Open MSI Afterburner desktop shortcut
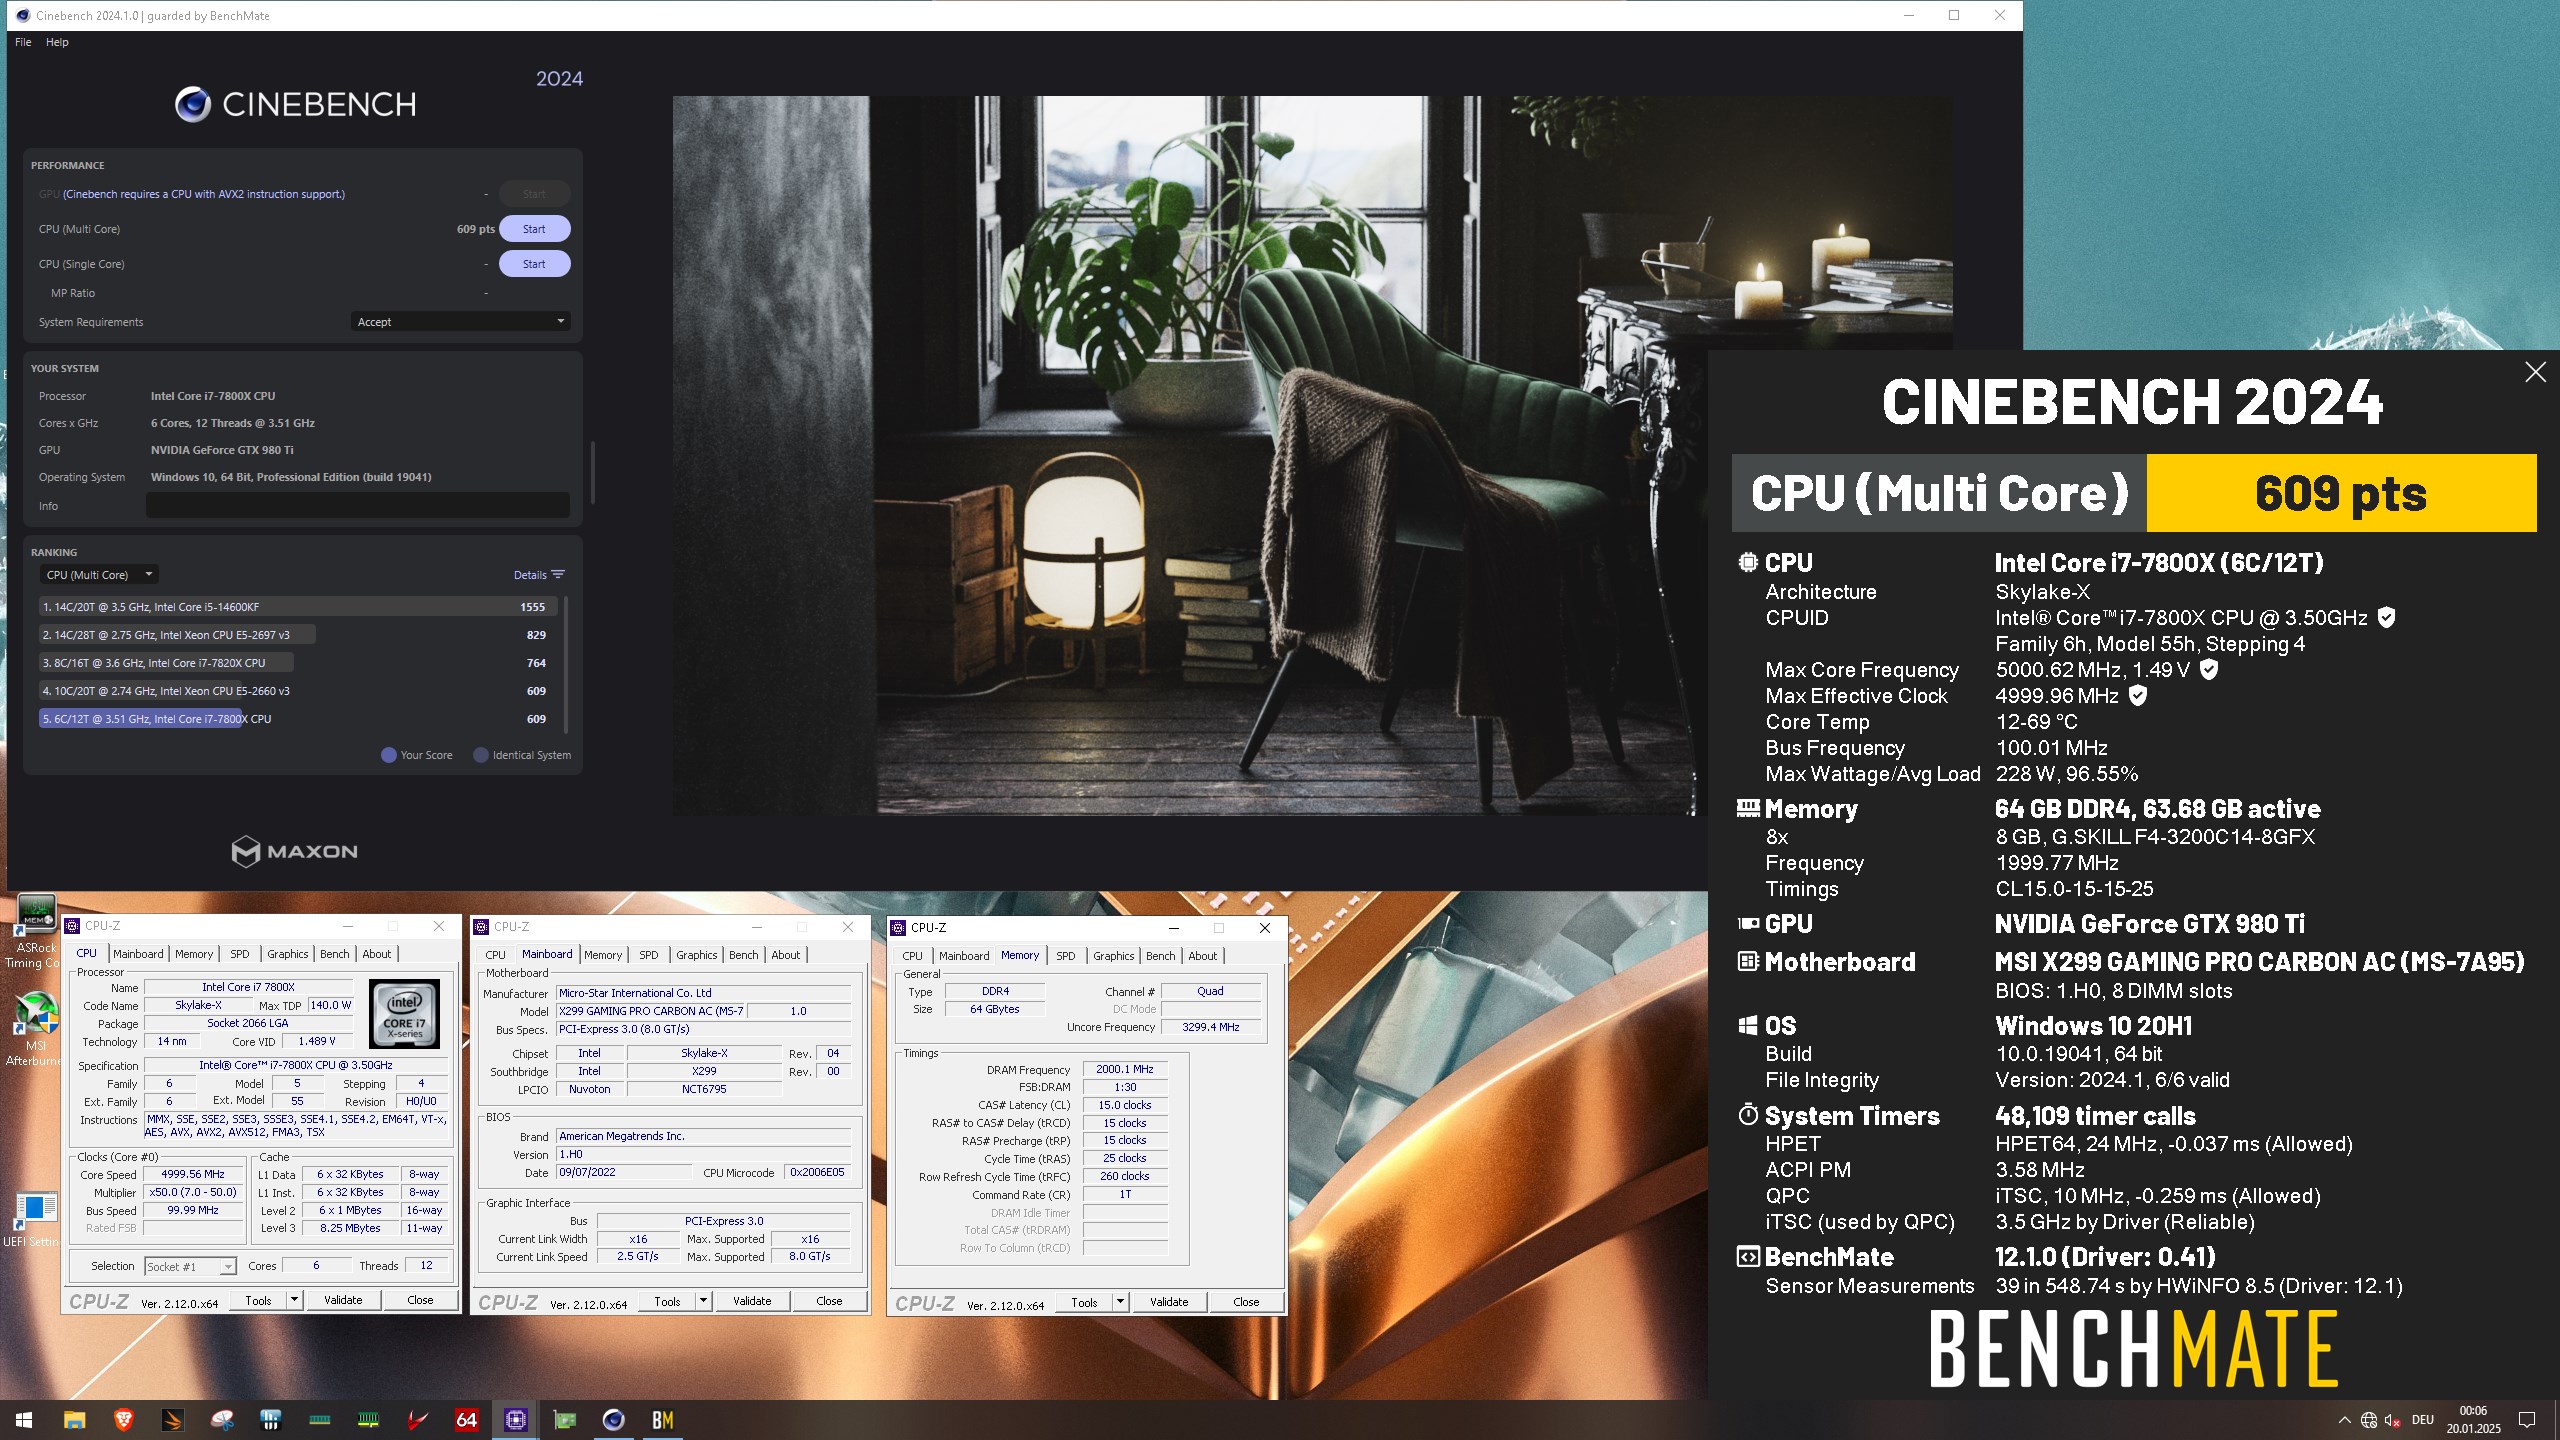The image size is (2560, 1440). [36, 1029]
